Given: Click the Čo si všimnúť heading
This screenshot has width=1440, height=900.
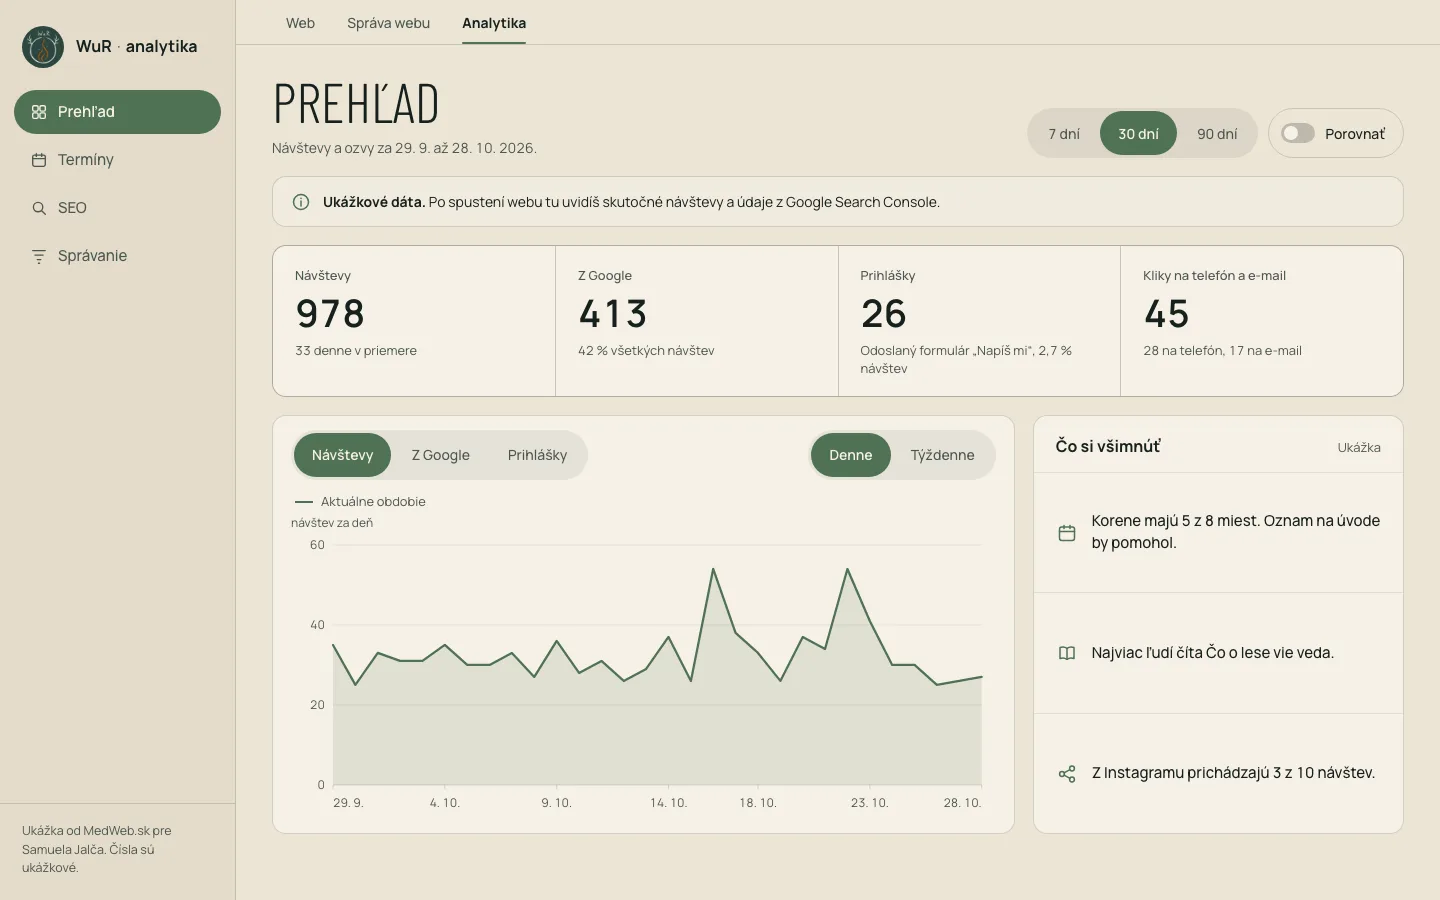Looking at the screenshot, I should pyautogui.click(x=1108, y=447).
